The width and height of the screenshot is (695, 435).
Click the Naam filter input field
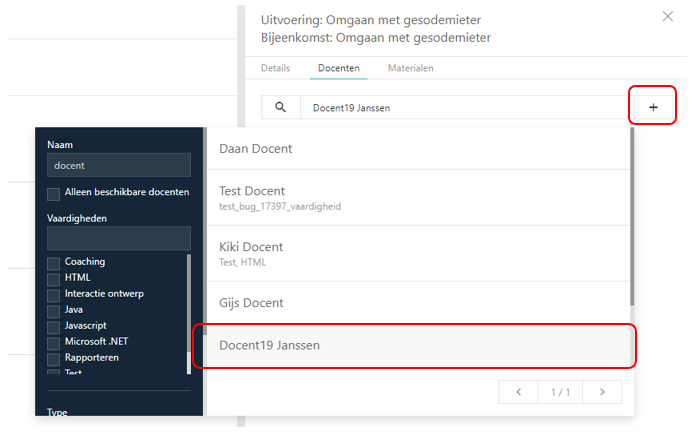click(x=118, y=166)
